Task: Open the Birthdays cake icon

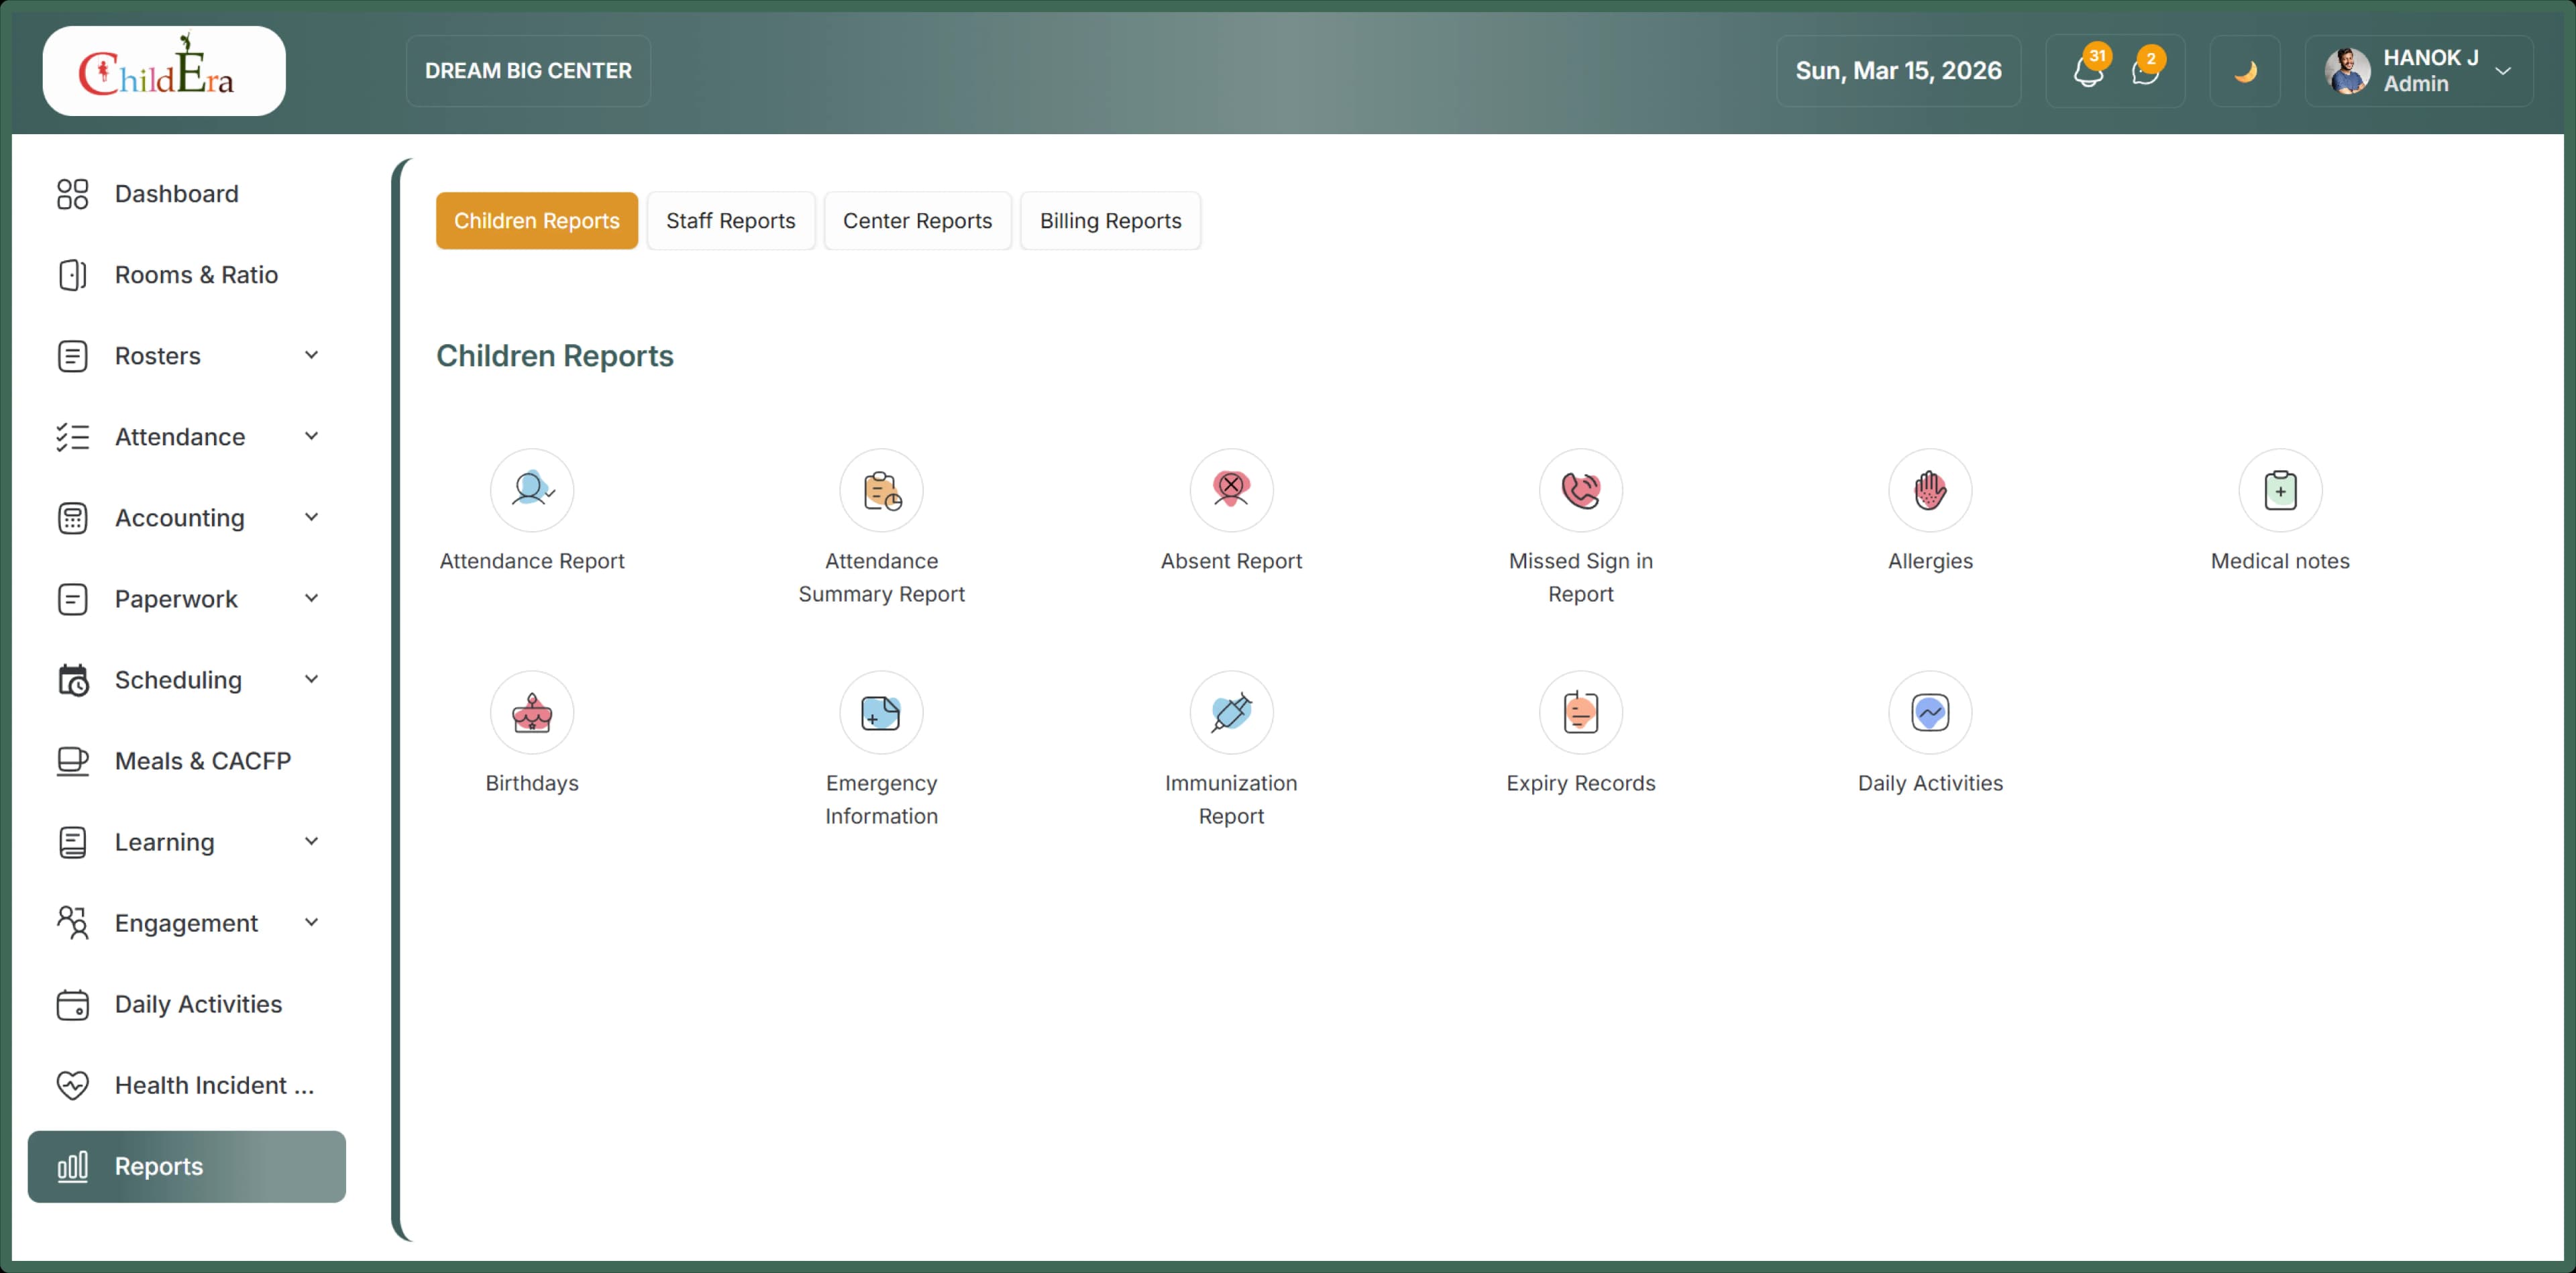Action: (x=531, y=712)
